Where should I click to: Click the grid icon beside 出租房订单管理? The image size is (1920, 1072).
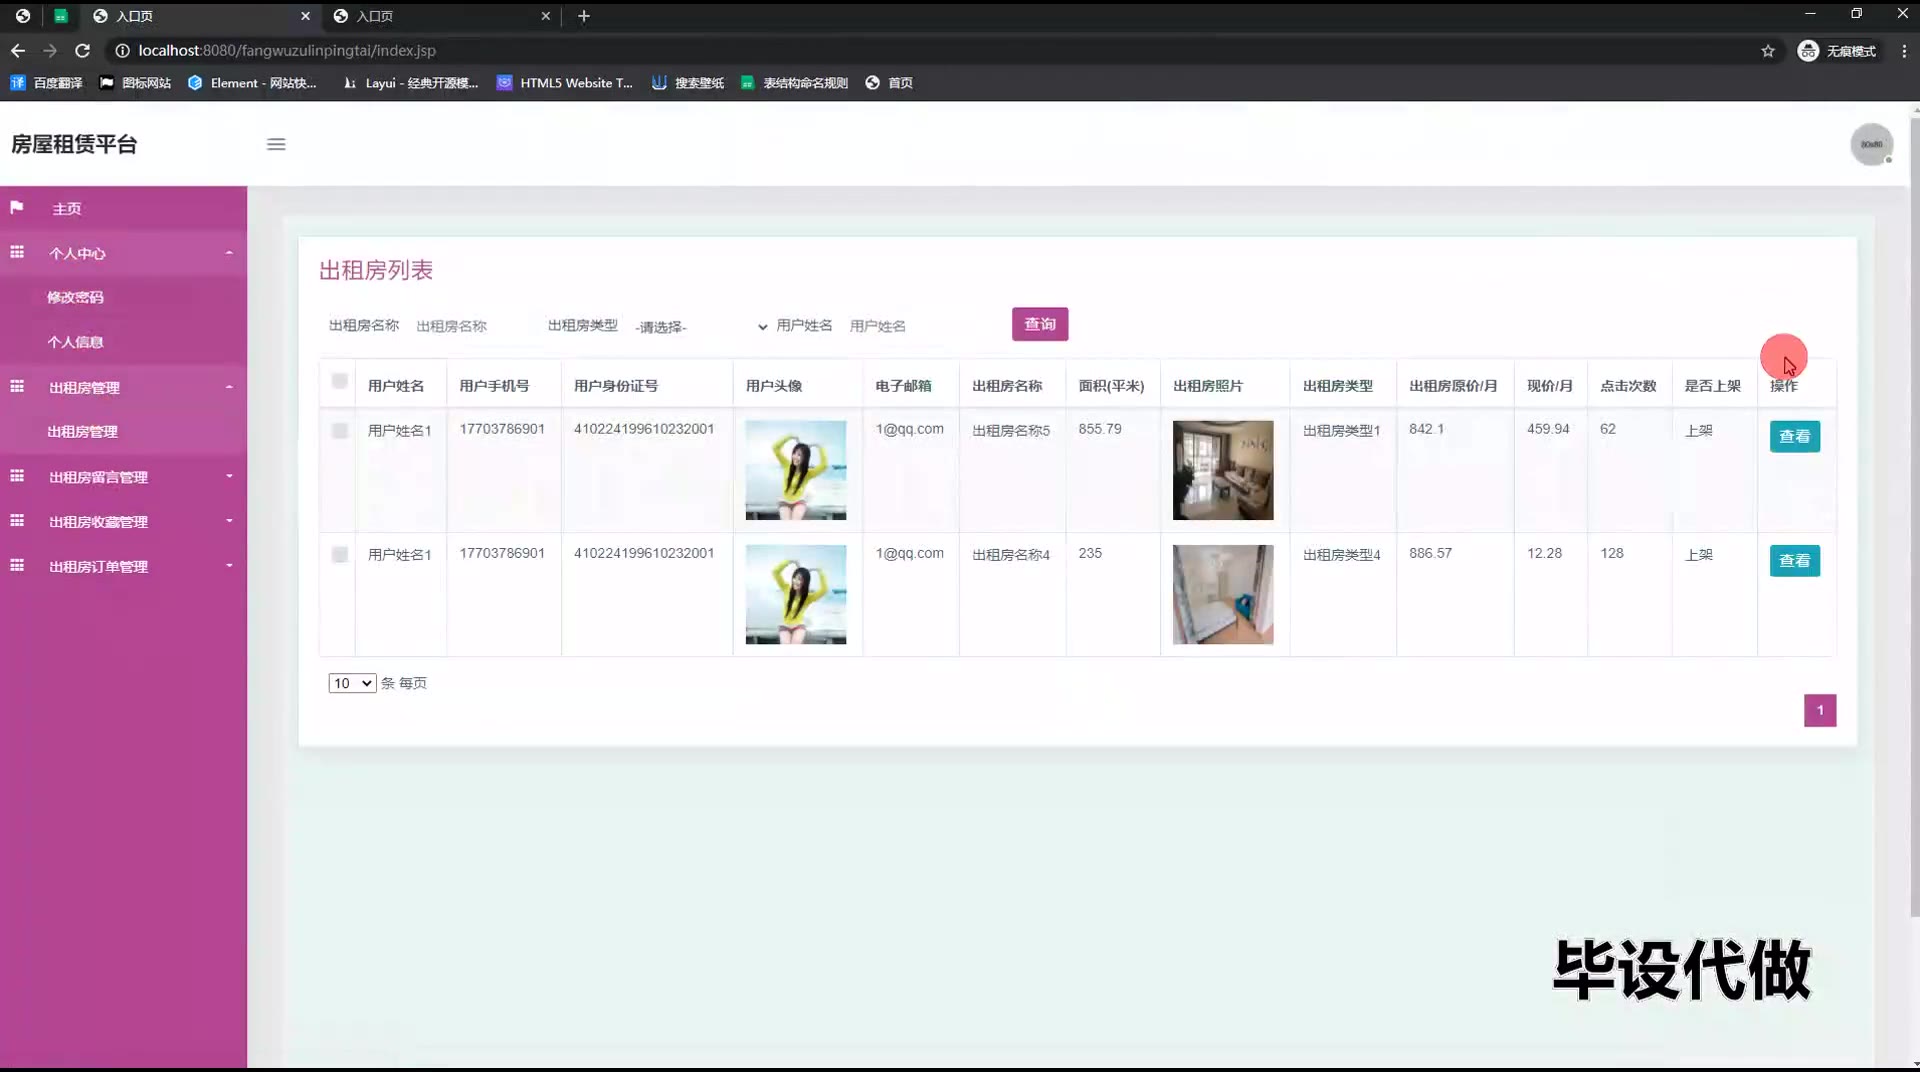coord(17,565)
